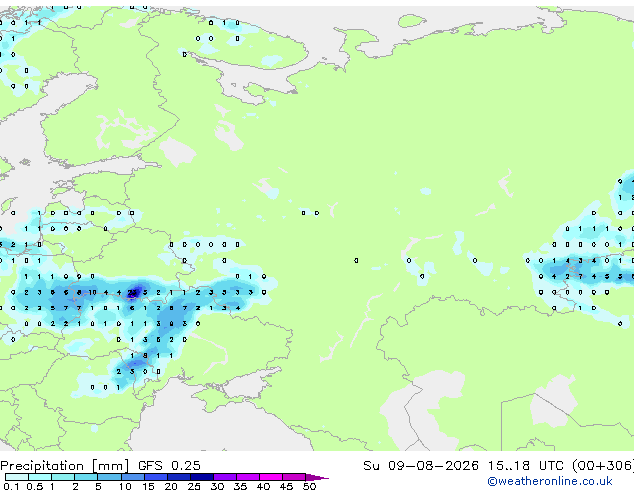634x490 pixels.
Task: Click the '35' legend scale label
Action: point(240,486)
